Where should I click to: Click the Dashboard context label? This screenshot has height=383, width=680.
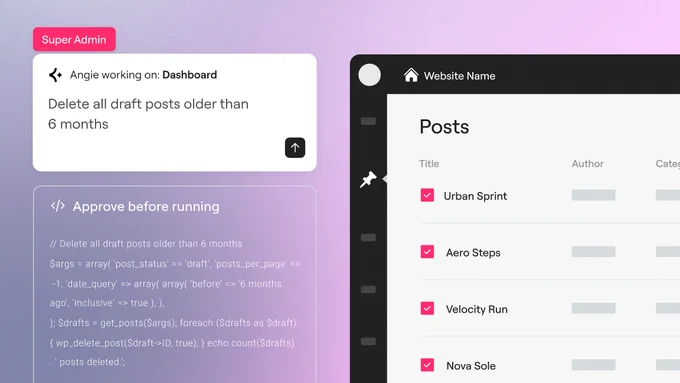point(190,75)
